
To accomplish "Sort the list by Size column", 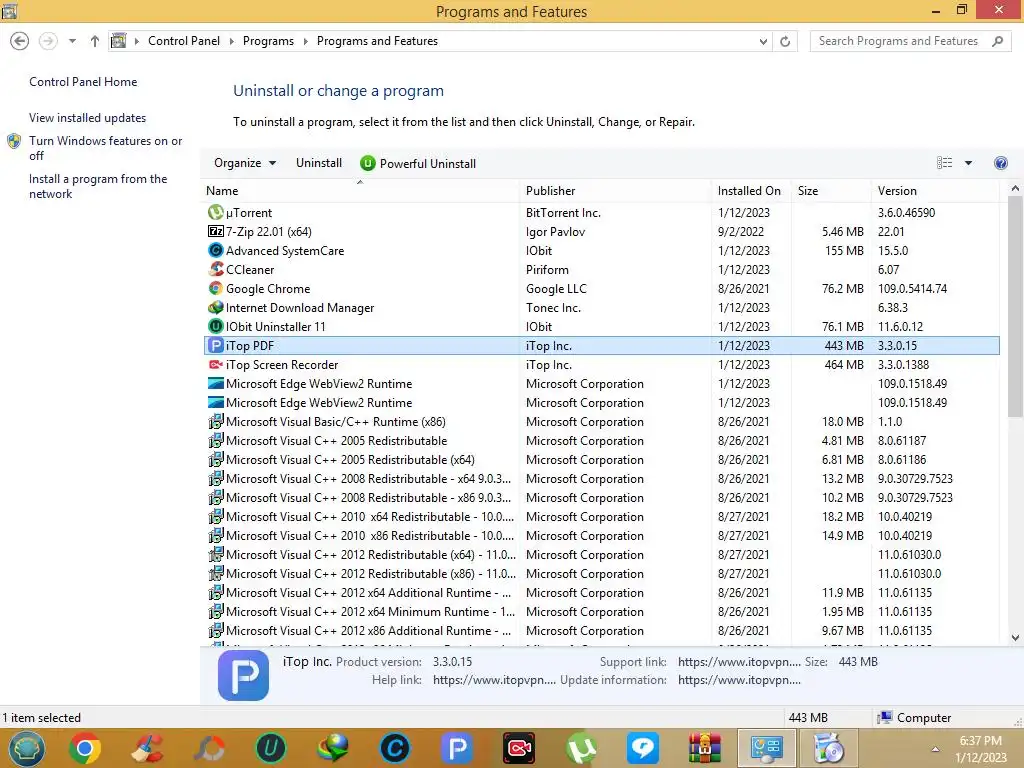I will 831,191.
